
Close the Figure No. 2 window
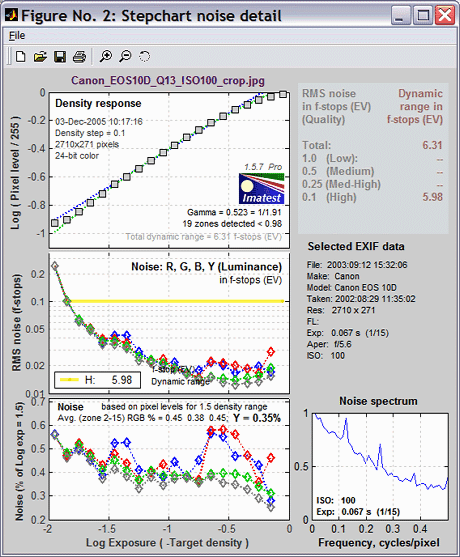445,16
